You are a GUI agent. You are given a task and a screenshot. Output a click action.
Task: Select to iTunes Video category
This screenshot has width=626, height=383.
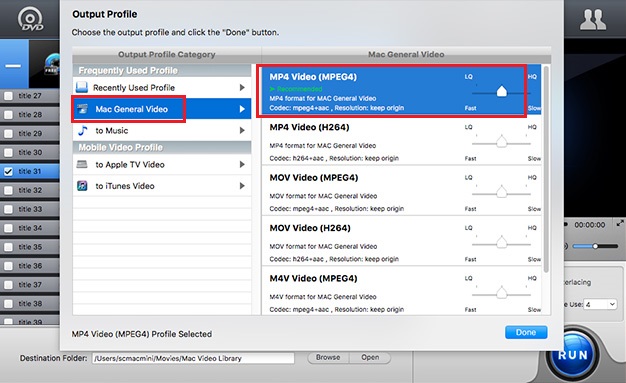pos(162,186)
